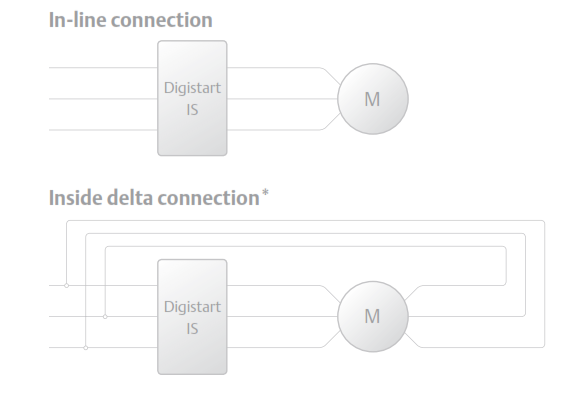Click the motor M circle in inside delta diagram
Viewport: 562px width, 394px height.
373,317
